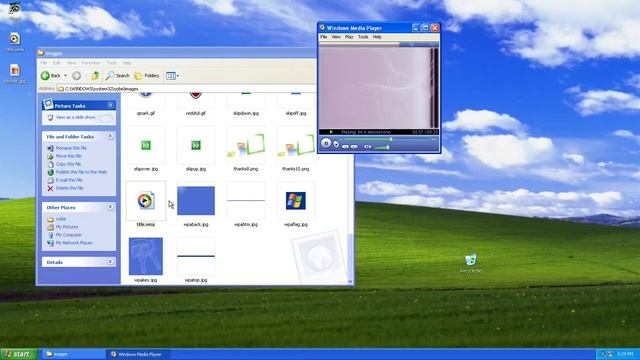640x360 pixels.
Task: Open the oobe folder link in Other Places
Action: (61, 219)
